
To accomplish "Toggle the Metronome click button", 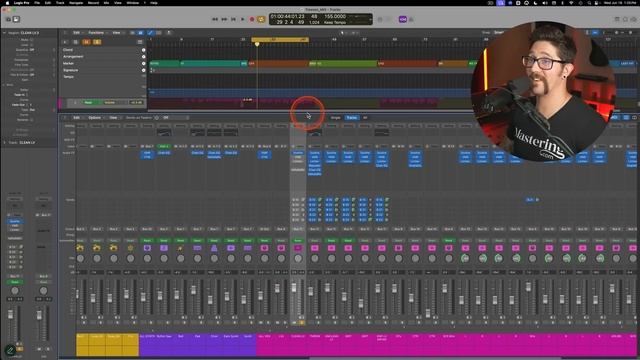I will (411, 19).
